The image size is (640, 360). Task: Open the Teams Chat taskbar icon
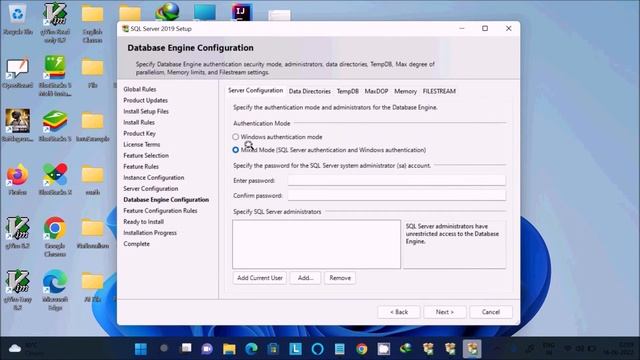click(x=207, y=349)
